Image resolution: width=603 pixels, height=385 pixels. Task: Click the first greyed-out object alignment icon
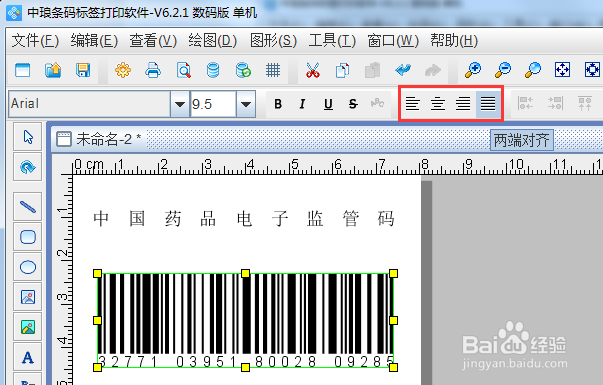click(525, 103)
